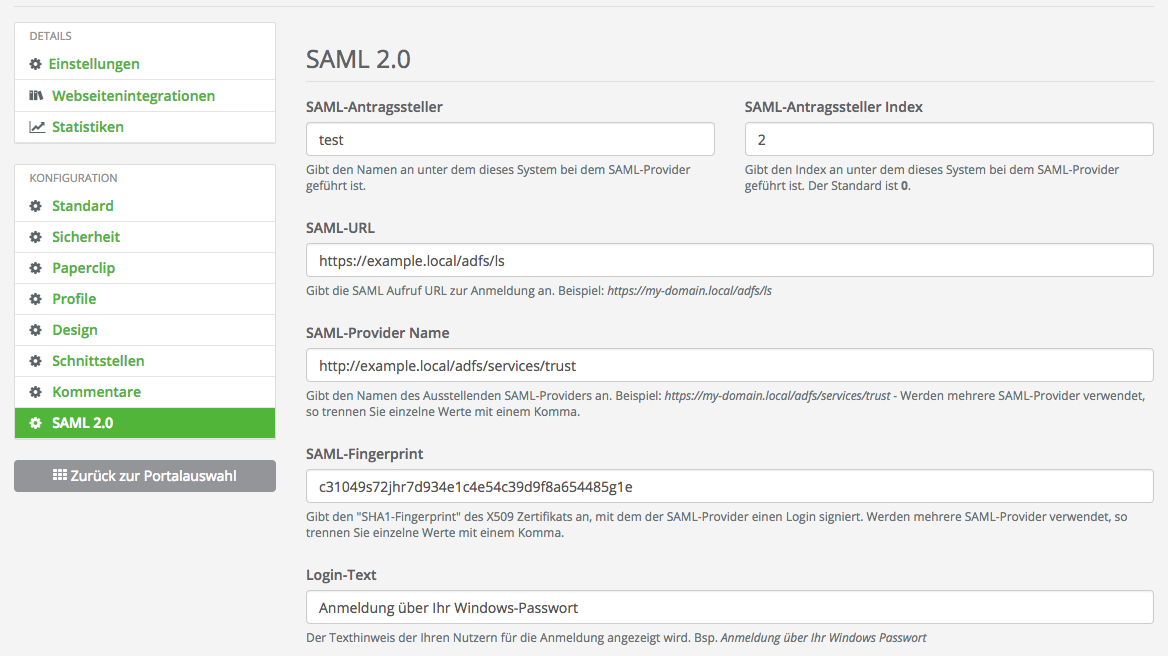Go to Kommentare settings

pyautogui.click(x=96, y=392)
